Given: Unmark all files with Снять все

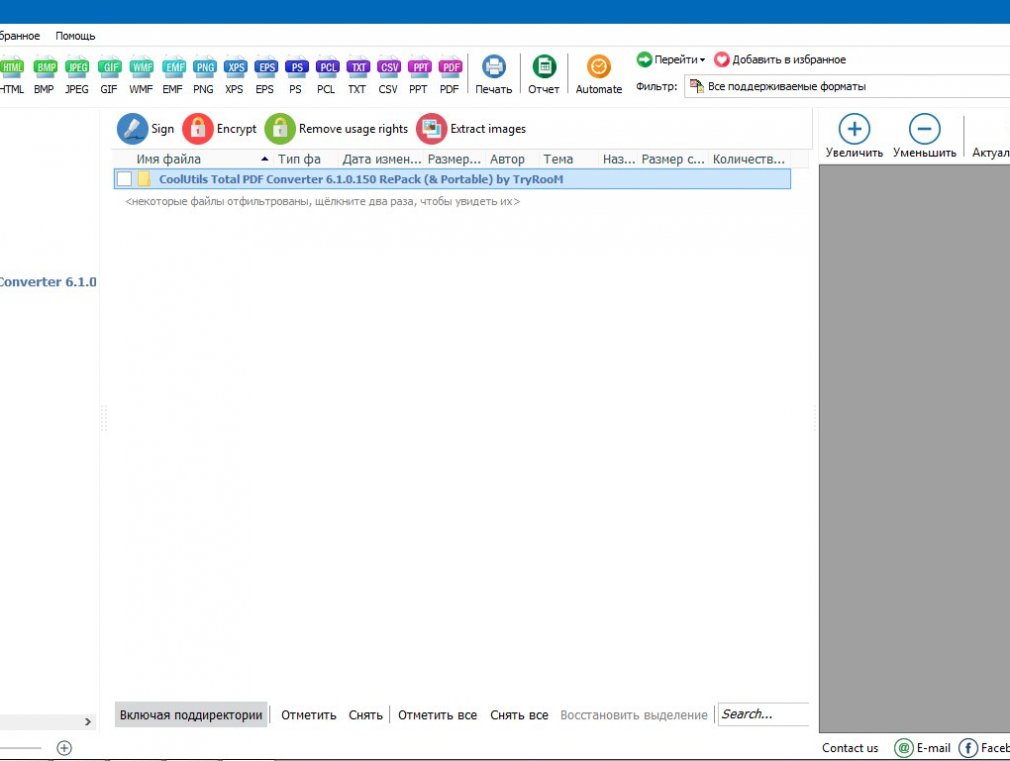Looking at the screenshot, I should (519, 715).
